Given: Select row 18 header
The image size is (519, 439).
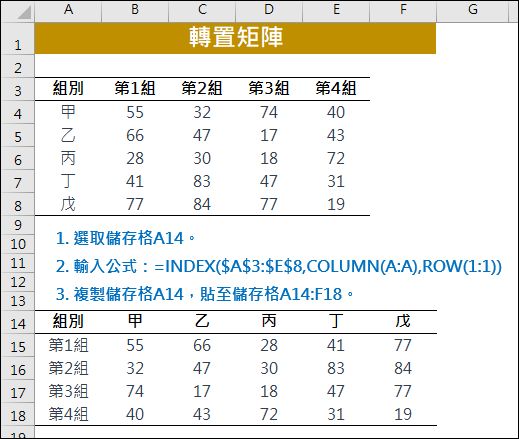Looking at the screenshot, I should (x=18, y=414).
